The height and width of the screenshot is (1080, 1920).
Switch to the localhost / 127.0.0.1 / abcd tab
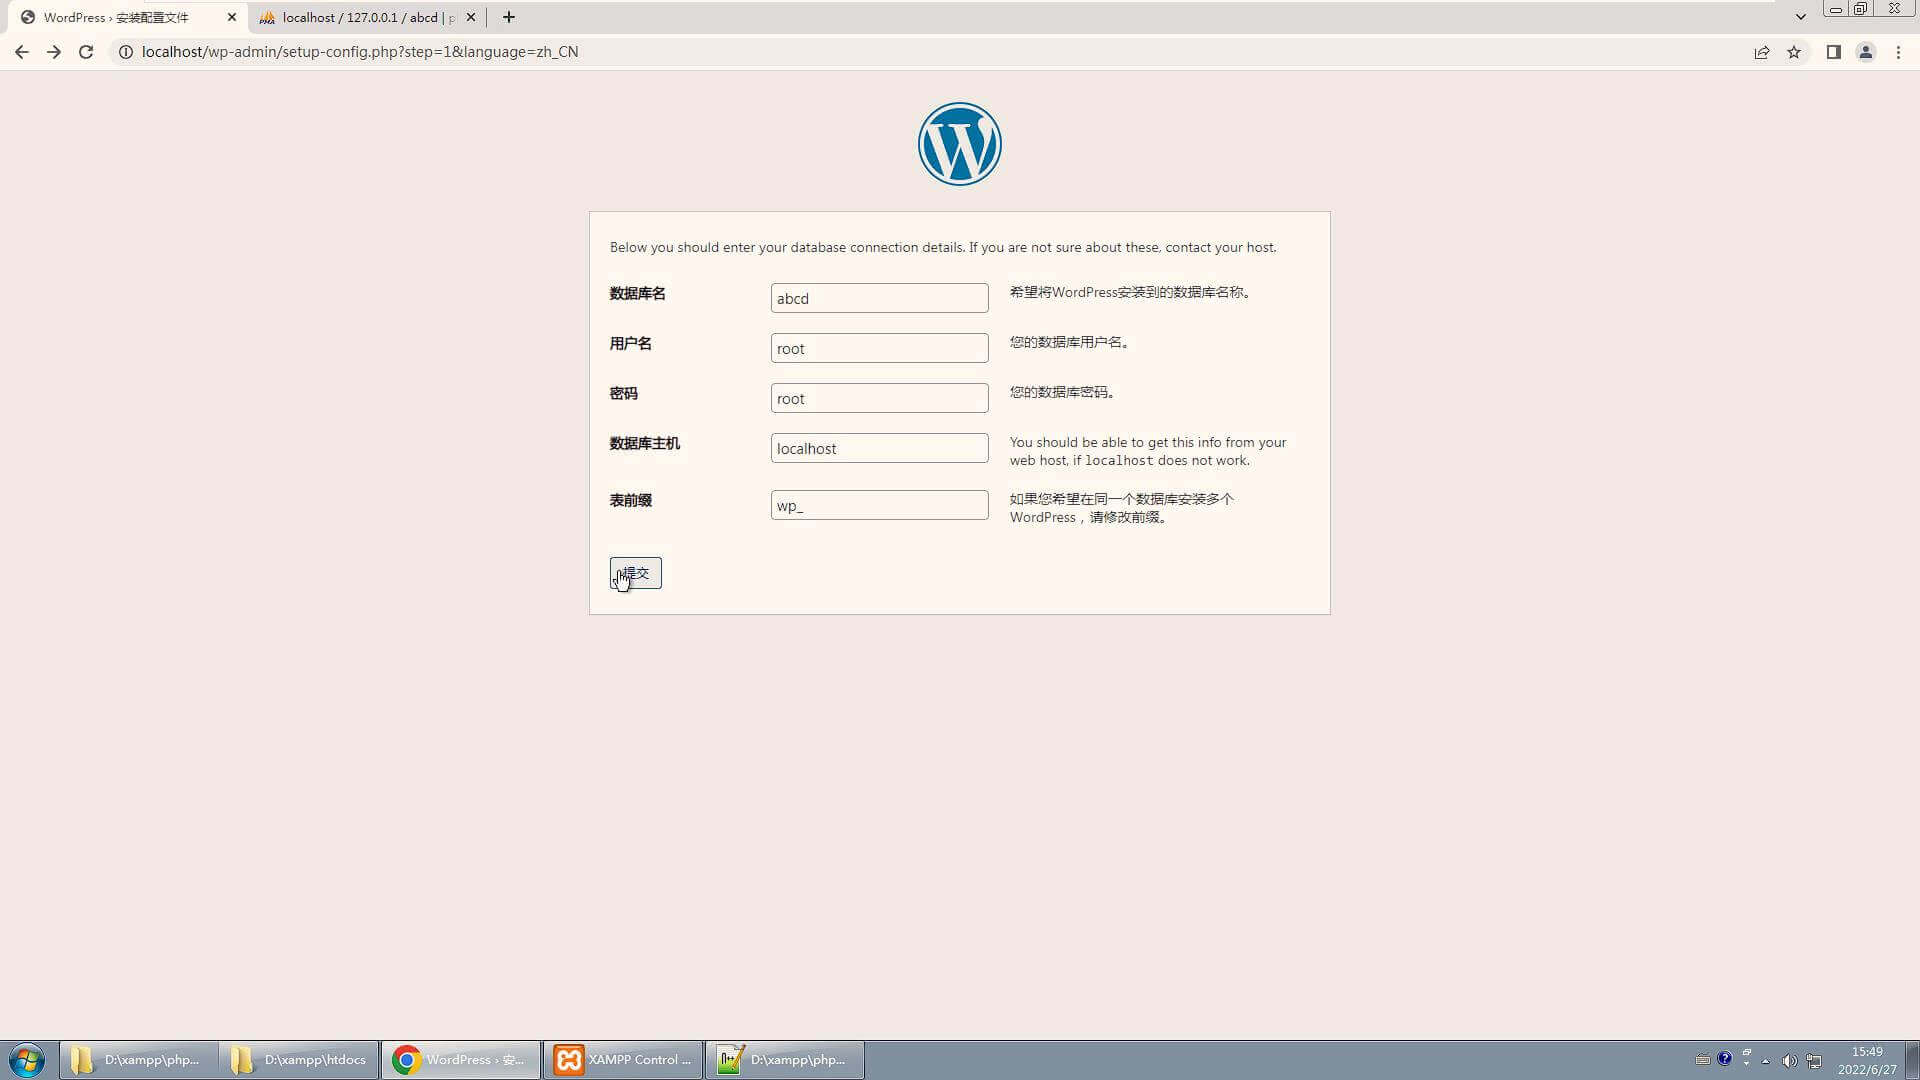[366, 17]
